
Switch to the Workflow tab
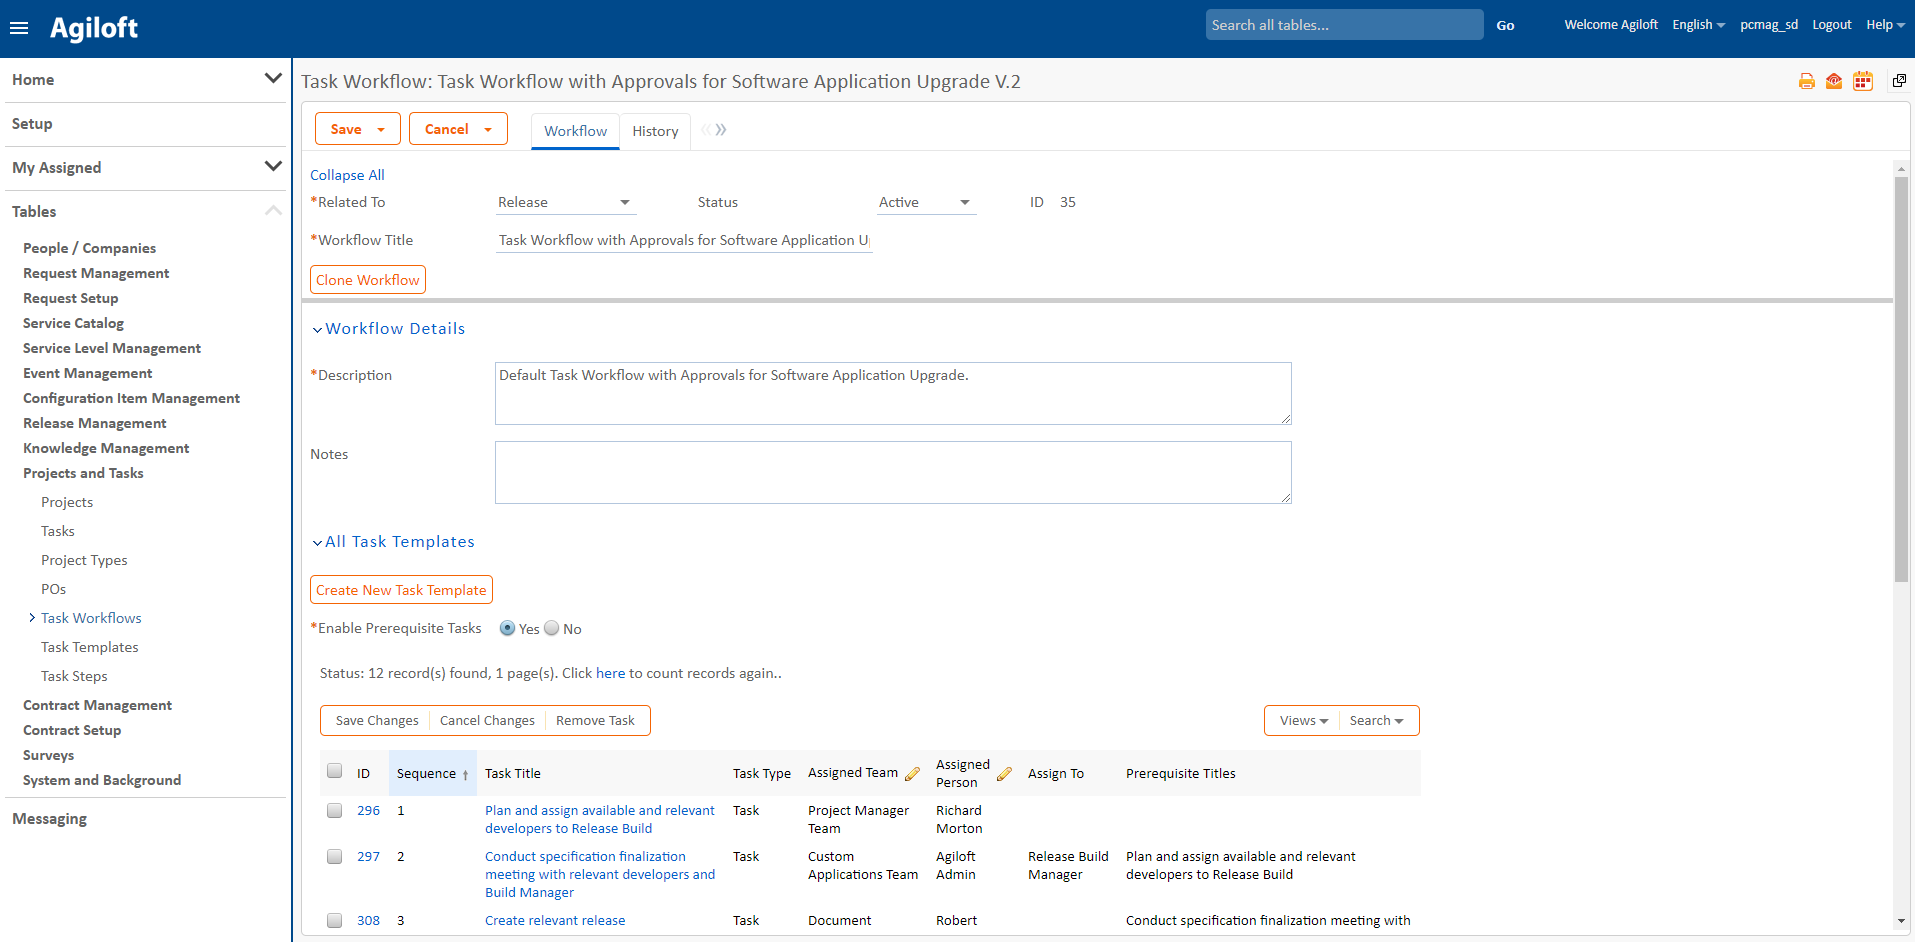575,131
